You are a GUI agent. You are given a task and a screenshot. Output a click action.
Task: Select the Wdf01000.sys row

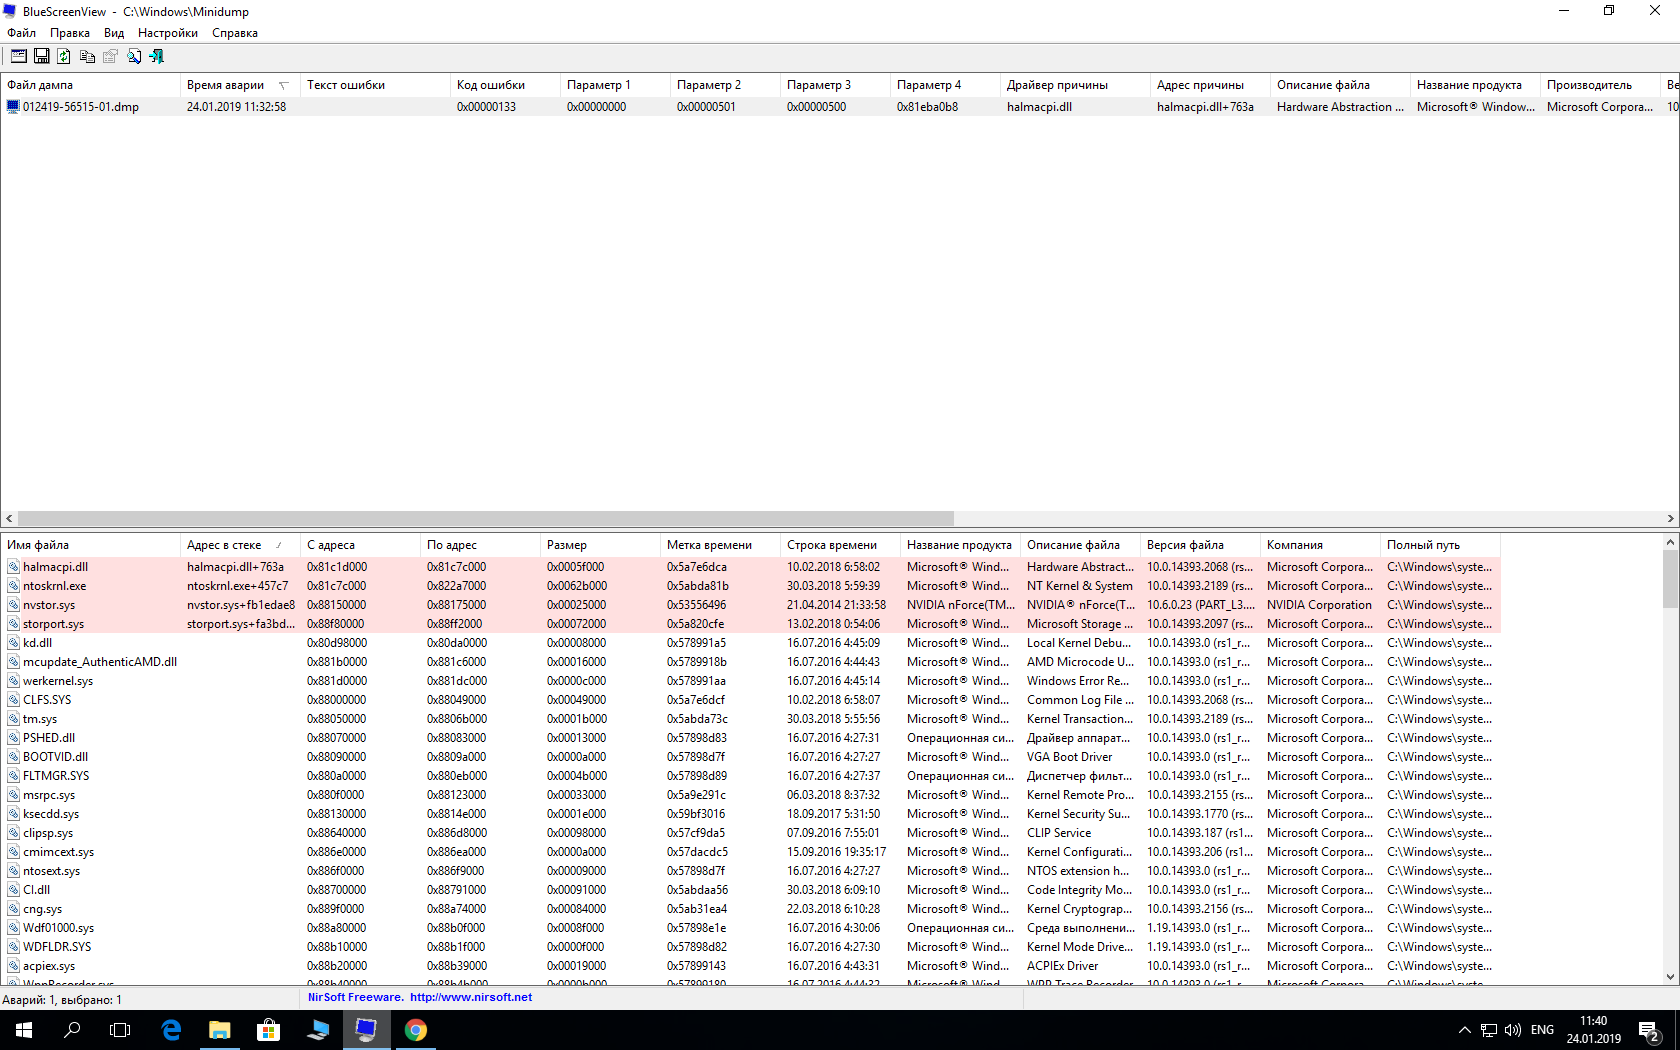(x=750, y=928)
